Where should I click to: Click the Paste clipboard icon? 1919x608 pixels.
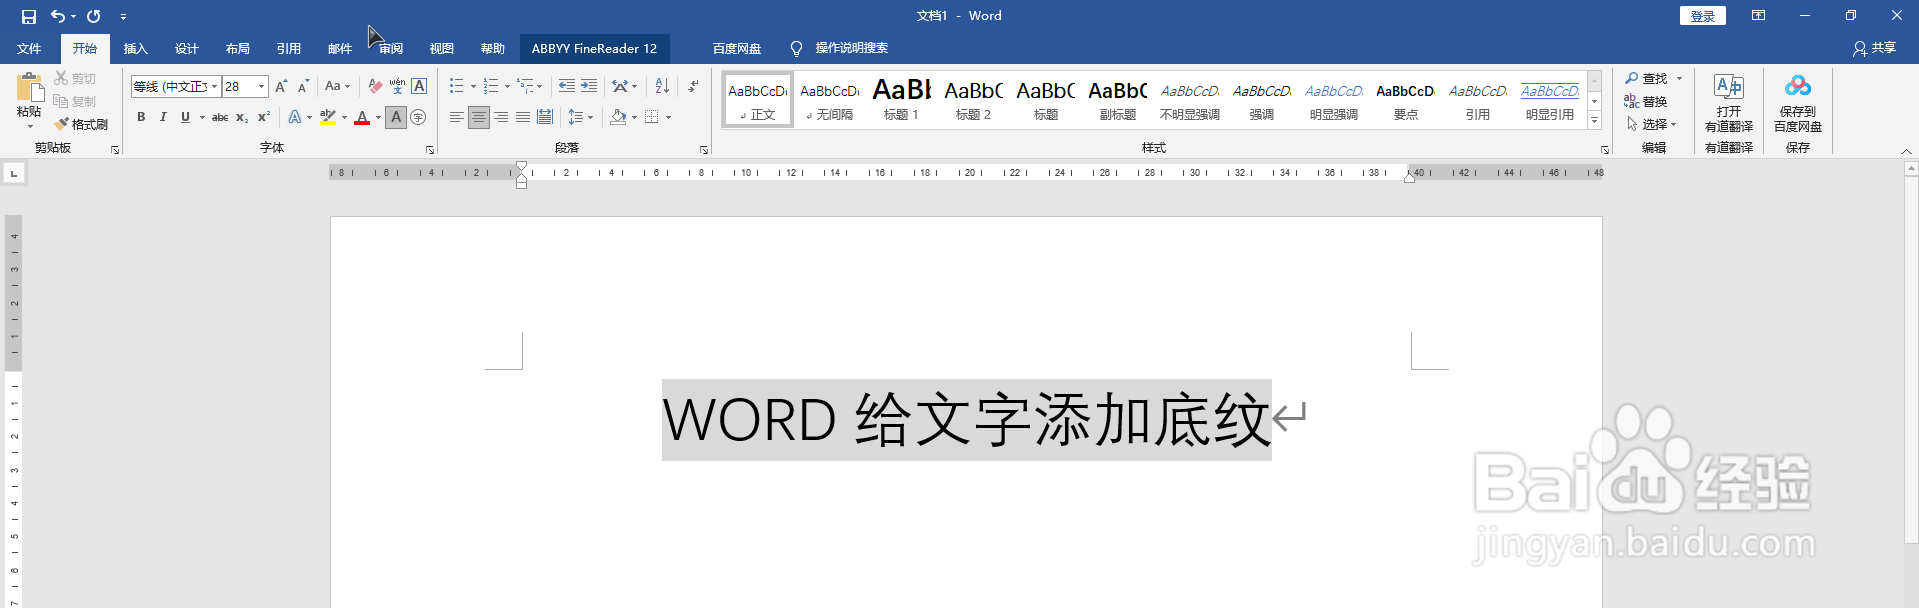[29, 87]
